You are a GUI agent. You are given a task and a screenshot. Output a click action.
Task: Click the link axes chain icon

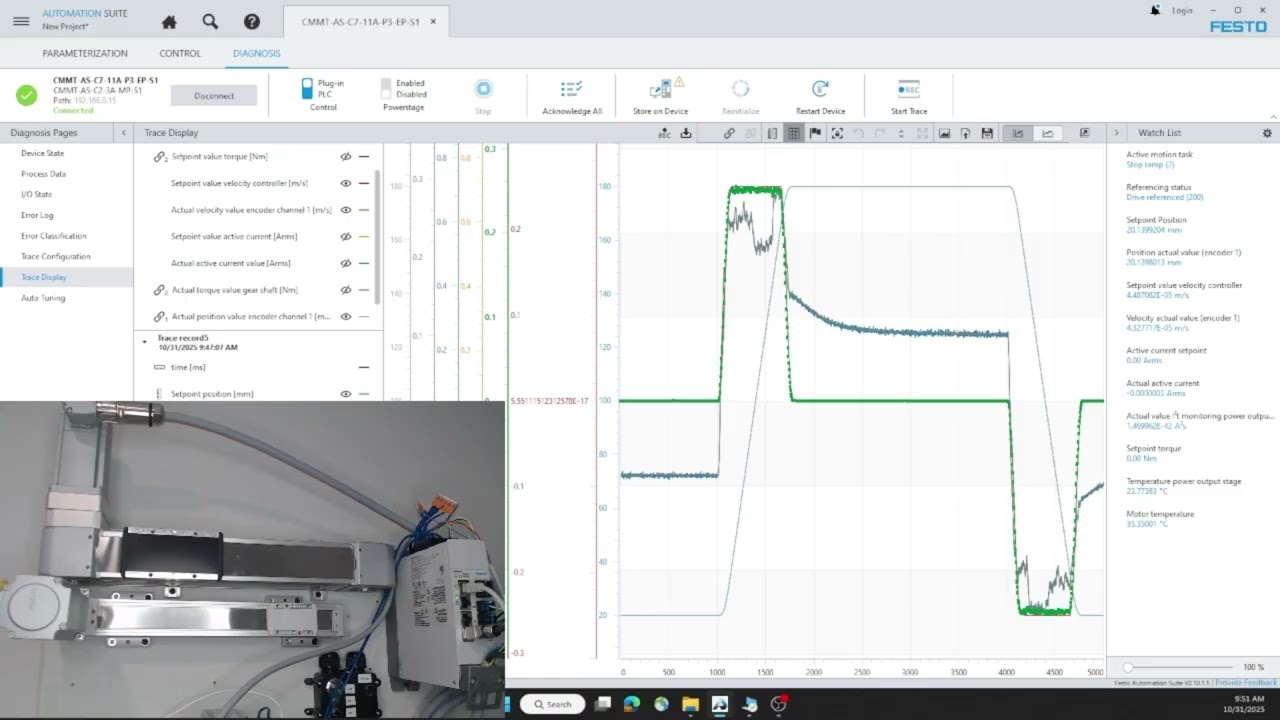point(729,133)
